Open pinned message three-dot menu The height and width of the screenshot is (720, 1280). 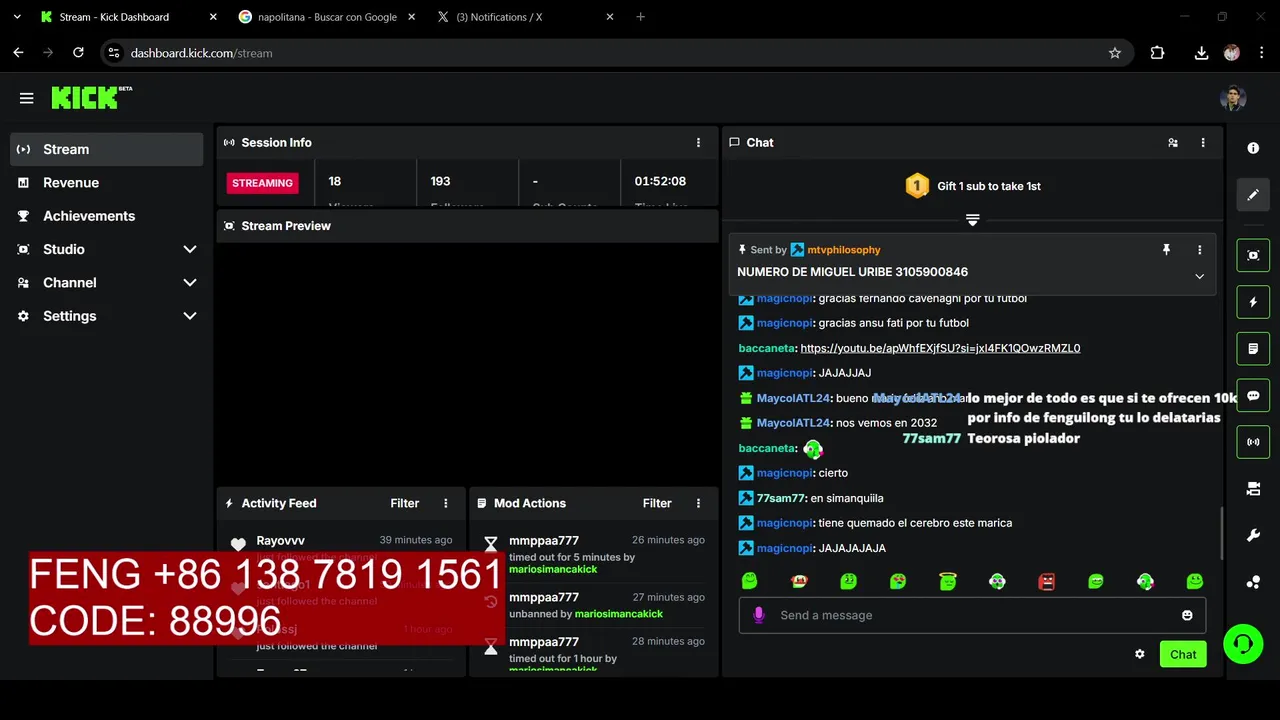1200,250
